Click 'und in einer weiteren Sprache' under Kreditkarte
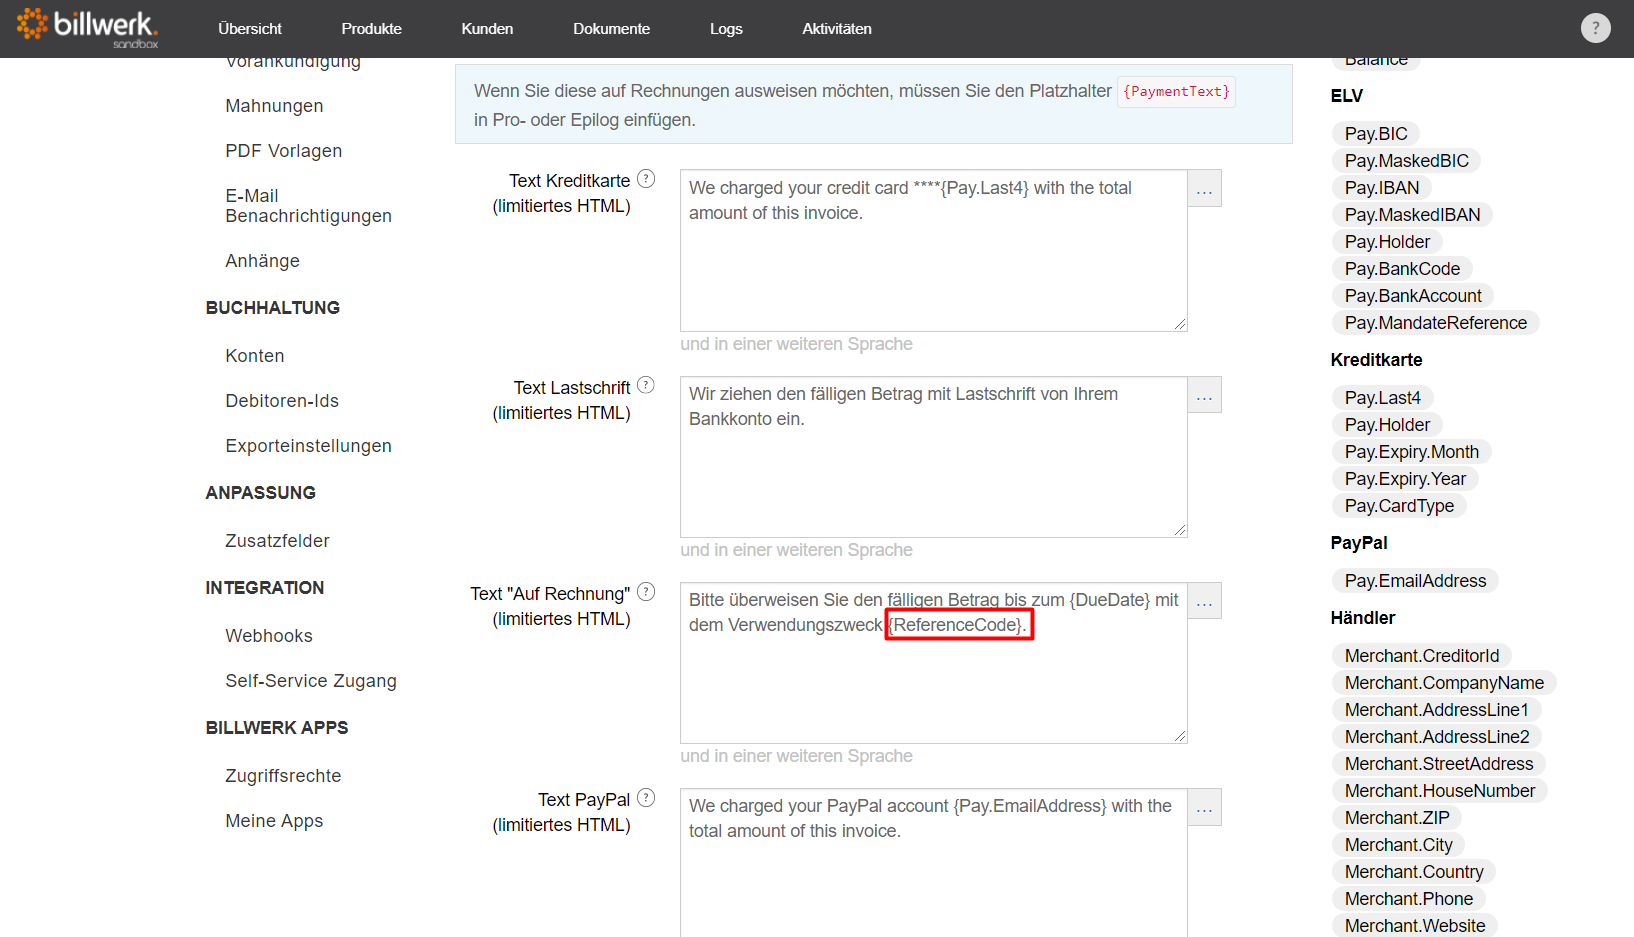The width and height of the screenshot is (1634, 937). click(796, 344)
